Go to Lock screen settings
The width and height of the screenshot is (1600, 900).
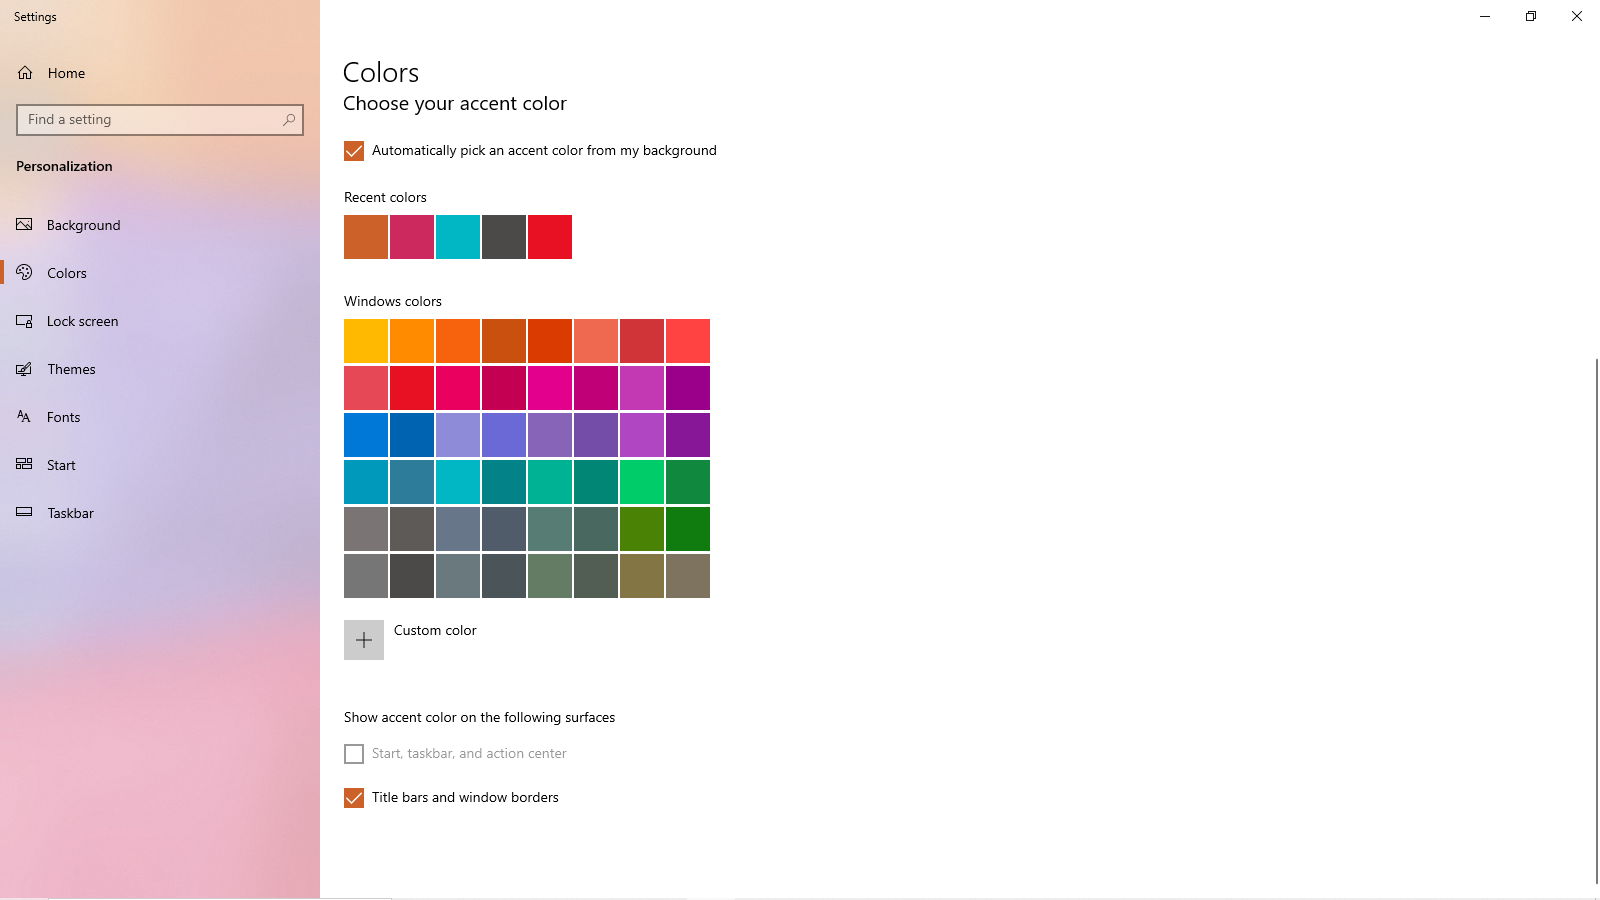point(160,321)
